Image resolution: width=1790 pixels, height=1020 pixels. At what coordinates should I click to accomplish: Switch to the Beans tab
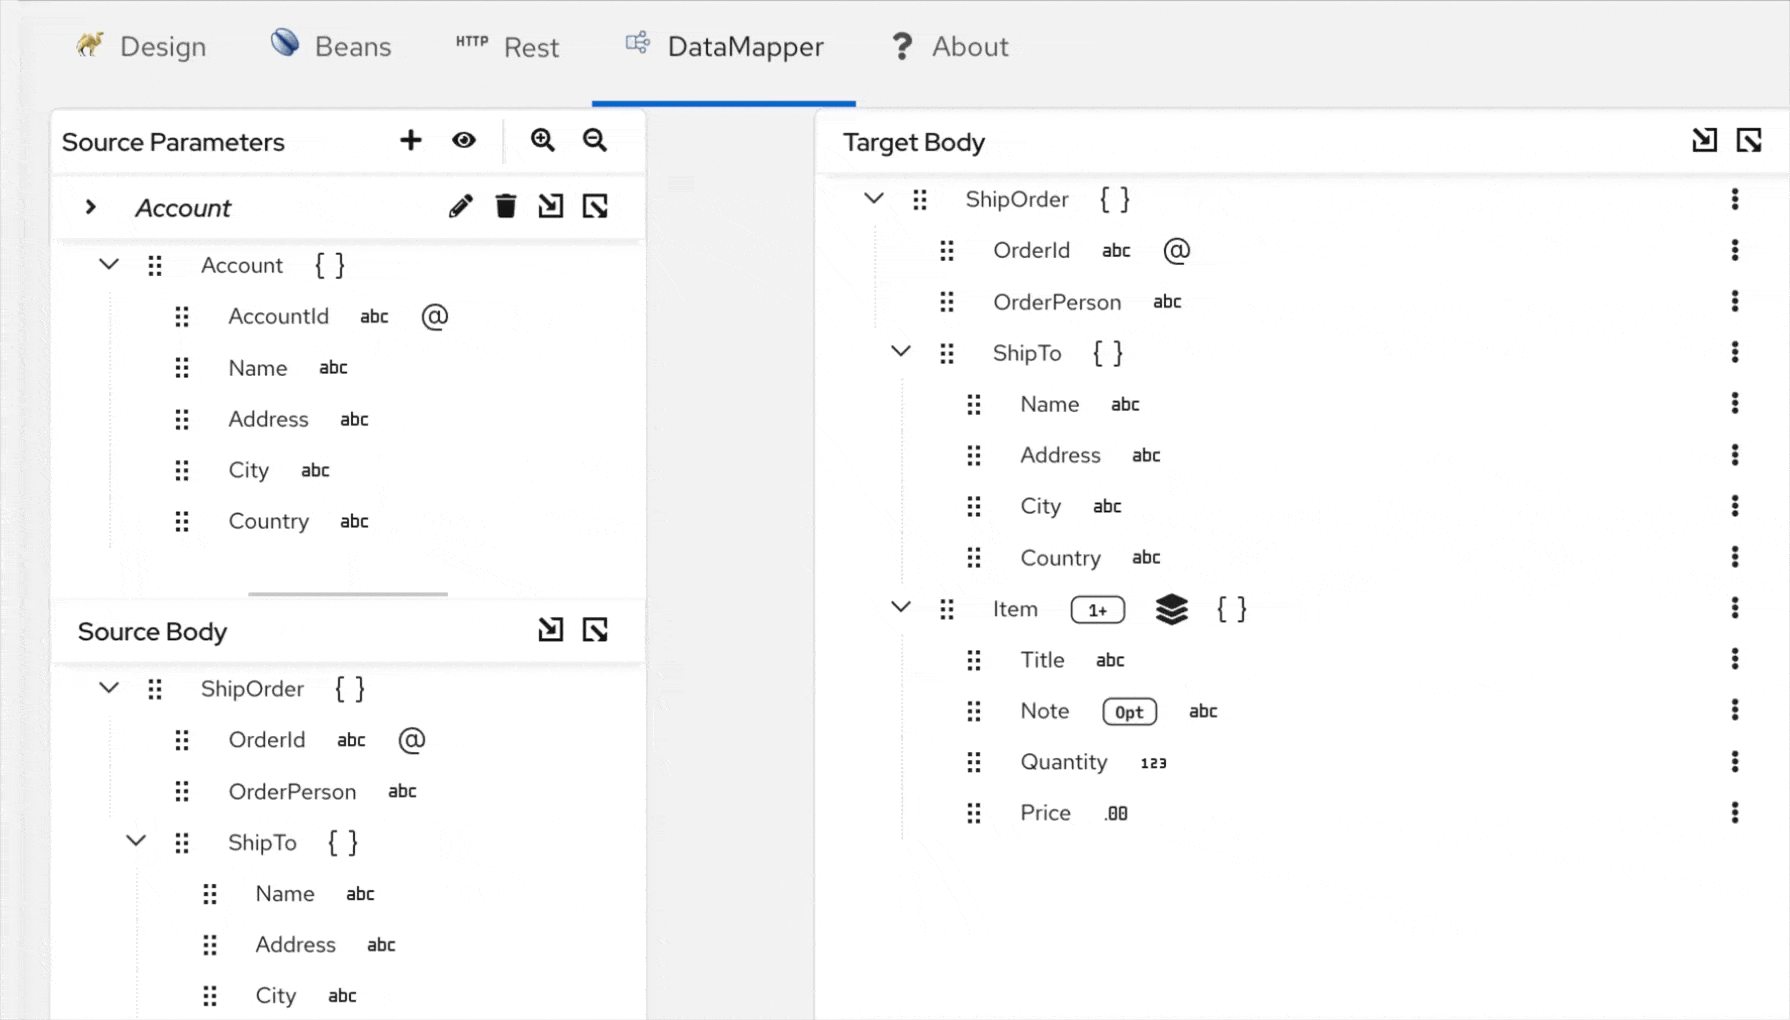pos(331,47)
